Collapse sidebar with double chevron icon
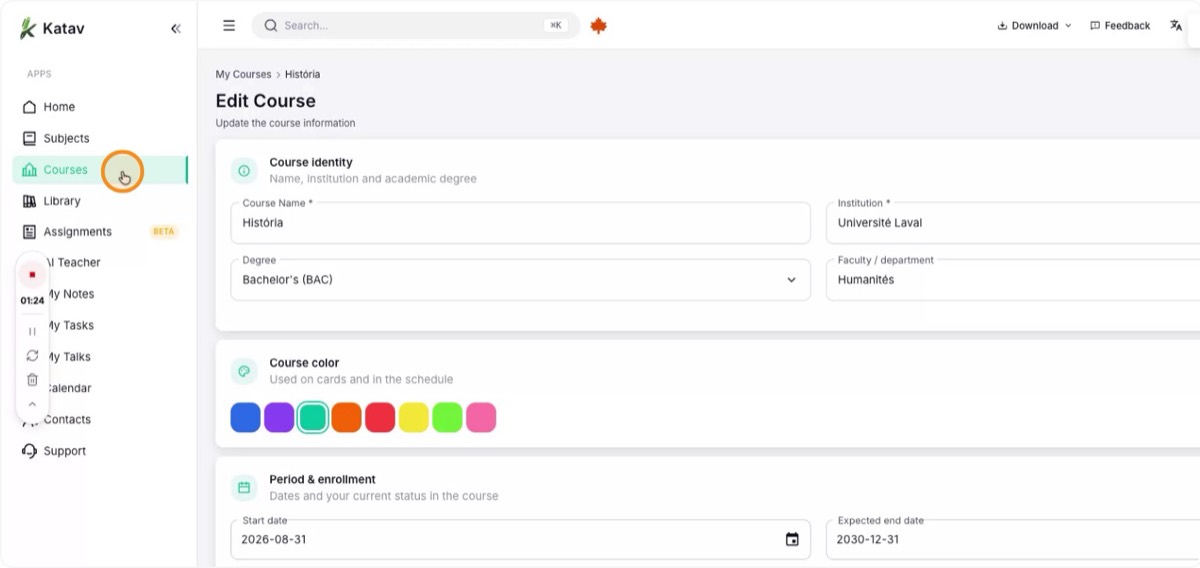1200x568 pixels. [176, 29]
